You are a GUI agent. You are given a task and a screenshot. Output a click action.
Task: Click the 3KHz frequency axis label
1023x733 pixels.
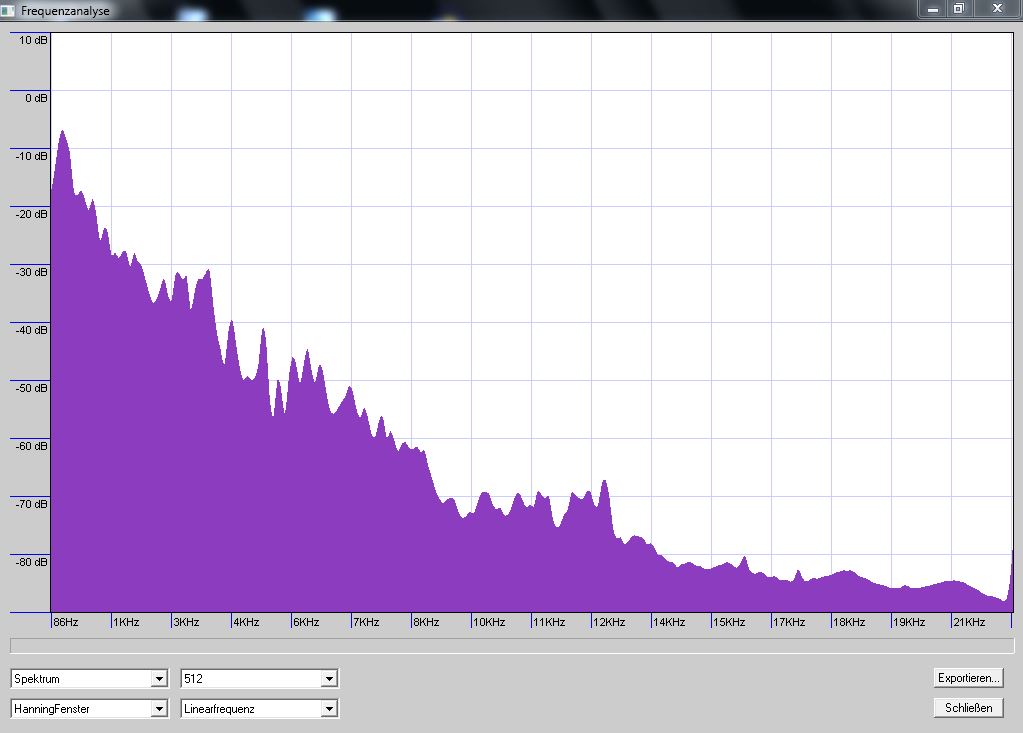pyautogui.click(x=186, y=622)
